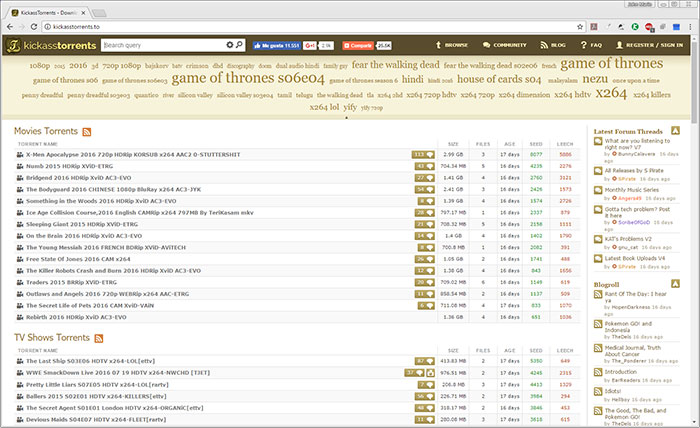700x428 pixels.
Task: Click Register / Sign in
Action: [650, 45]
